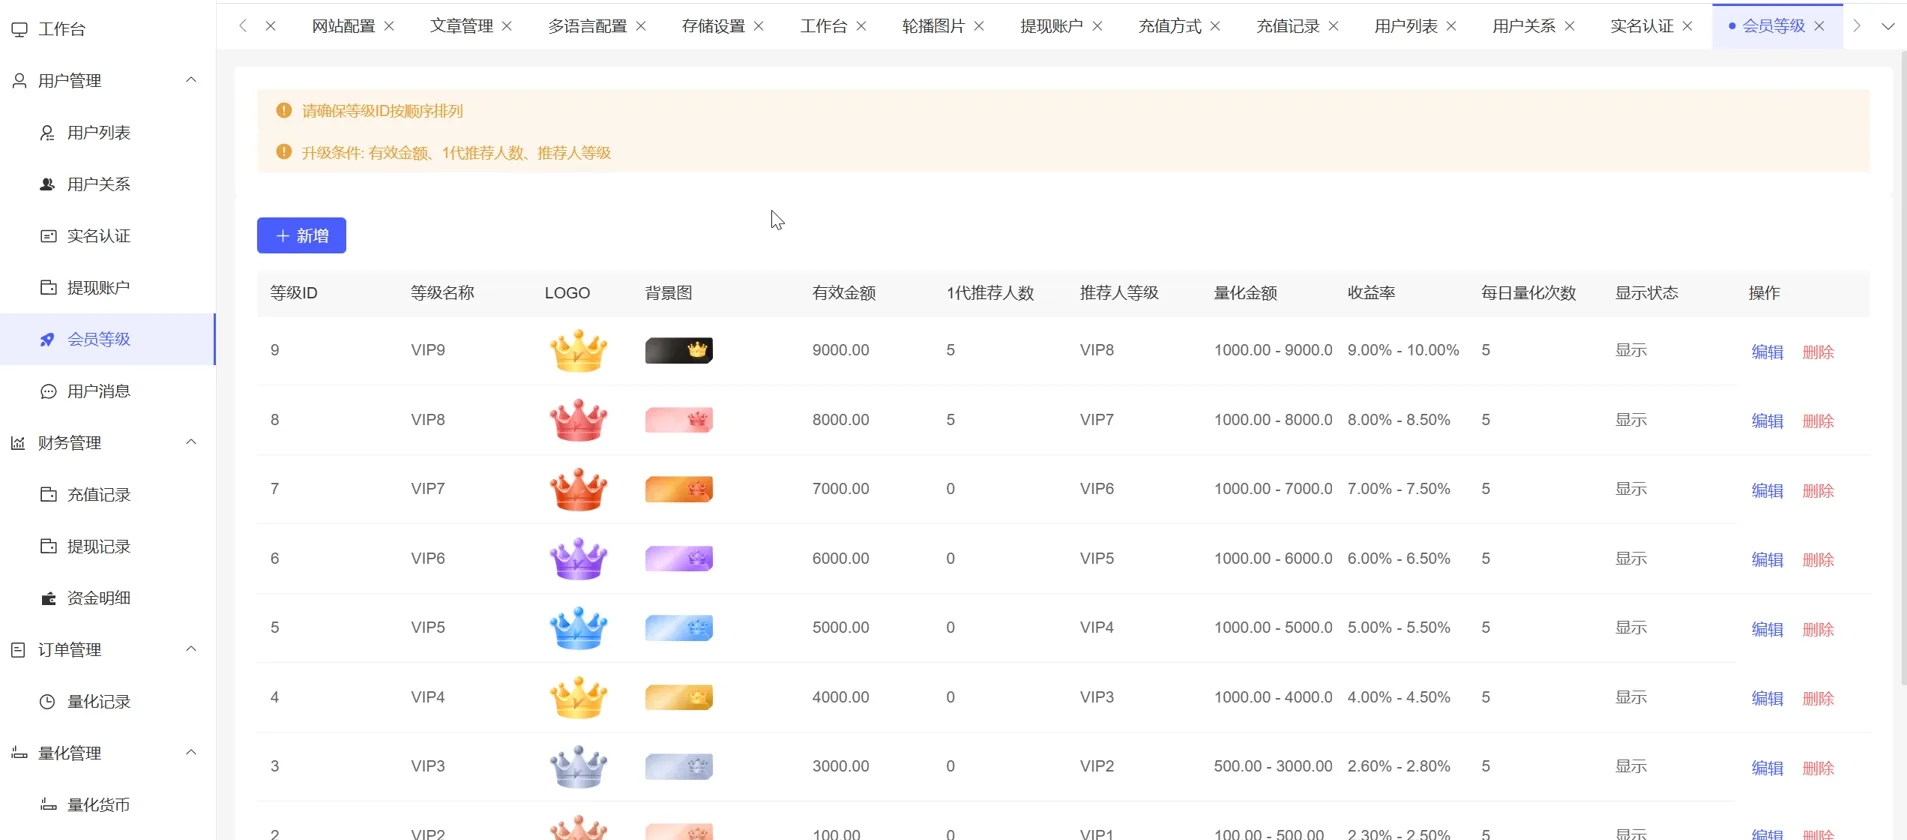Click the 用户列表 sidebar icon

click(x=47, y=133)
